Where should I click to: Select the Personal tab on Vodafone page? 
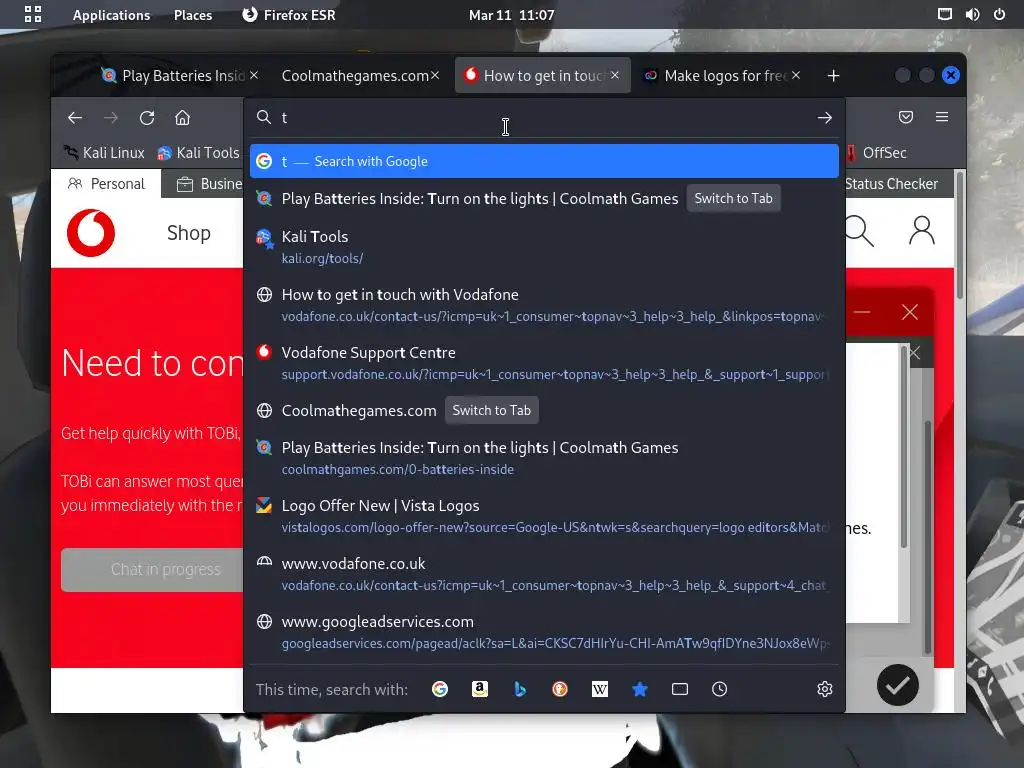106,184
